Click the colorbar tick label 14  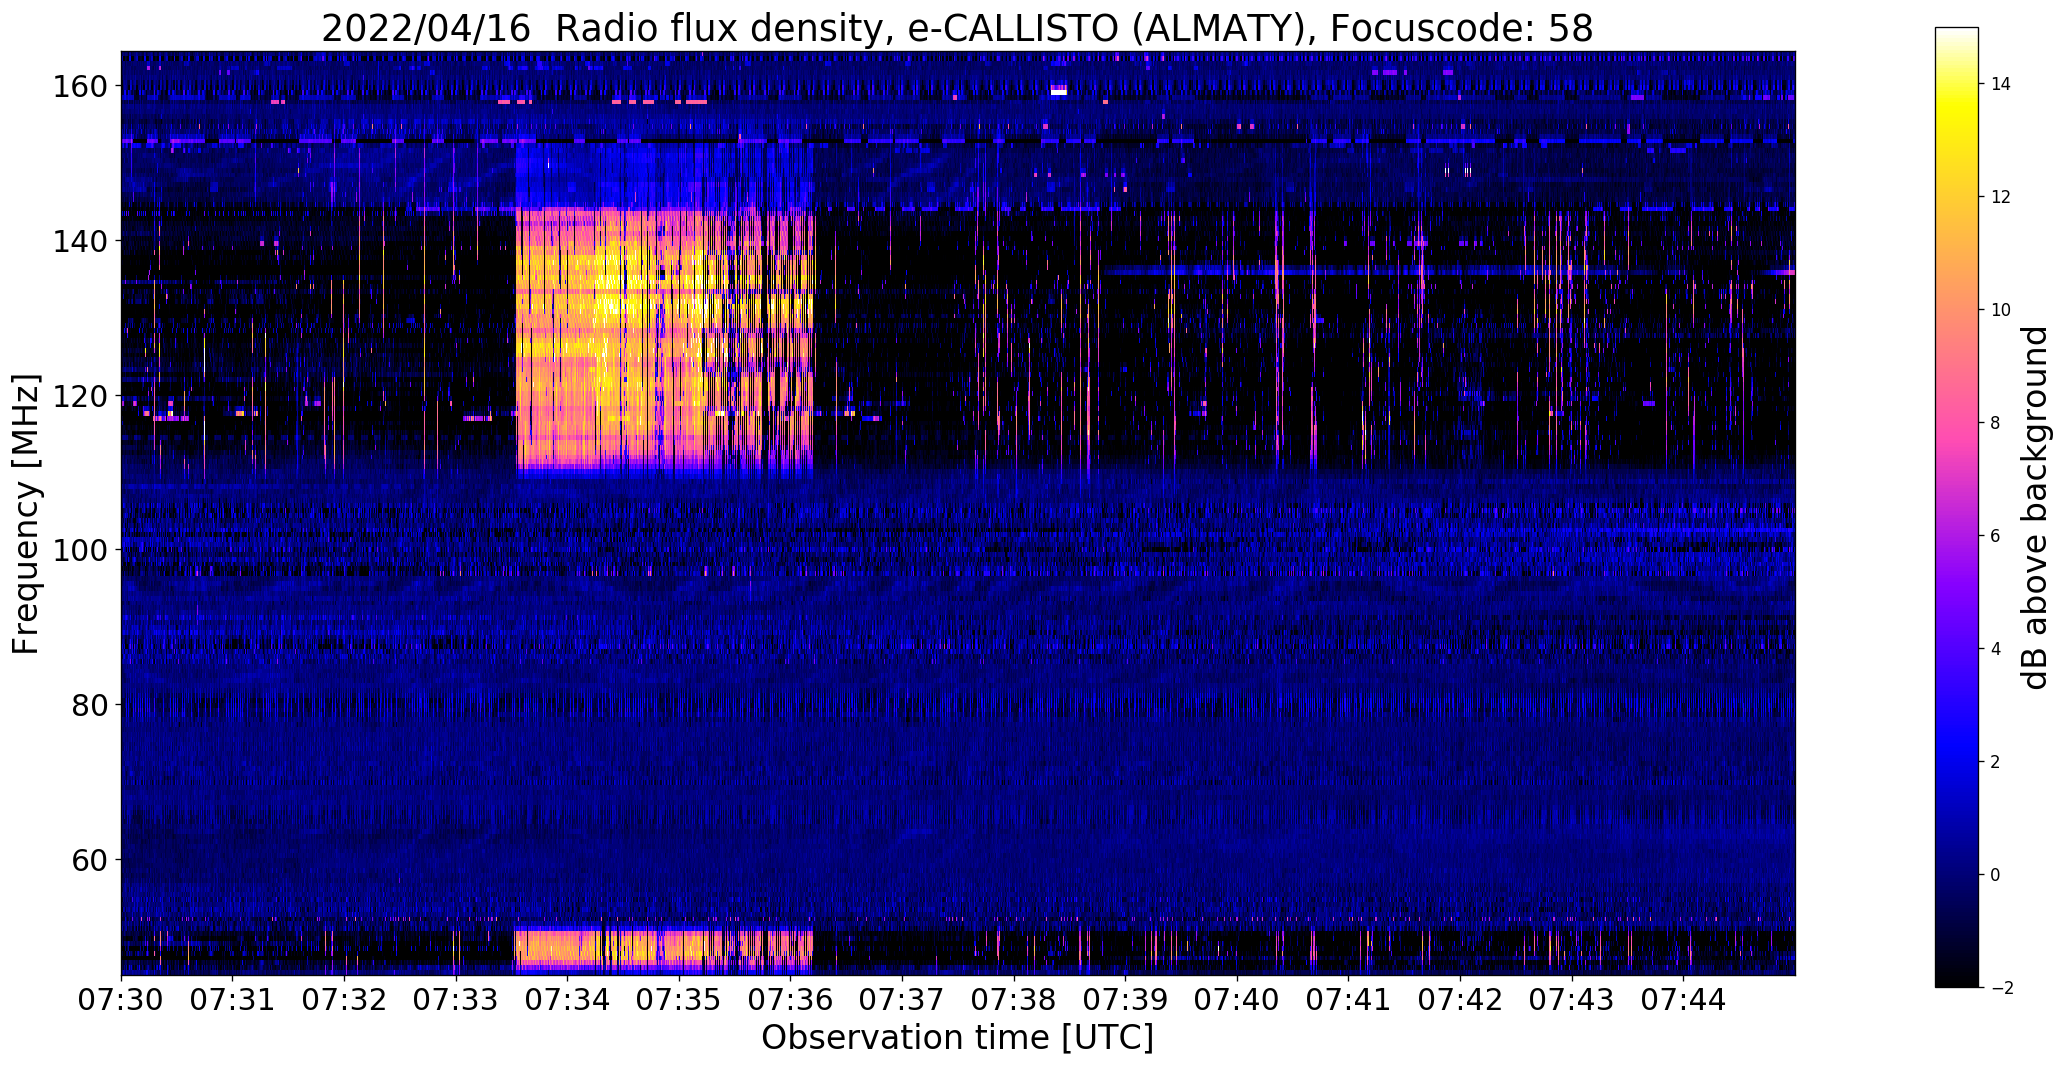pyautogui.click(x=2001, y=84)
